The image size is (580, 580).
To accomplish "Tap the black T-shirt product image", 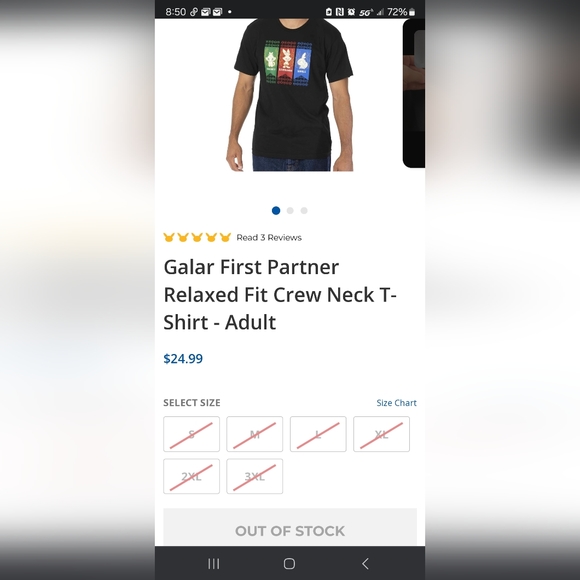I will [x=290, y=95].
